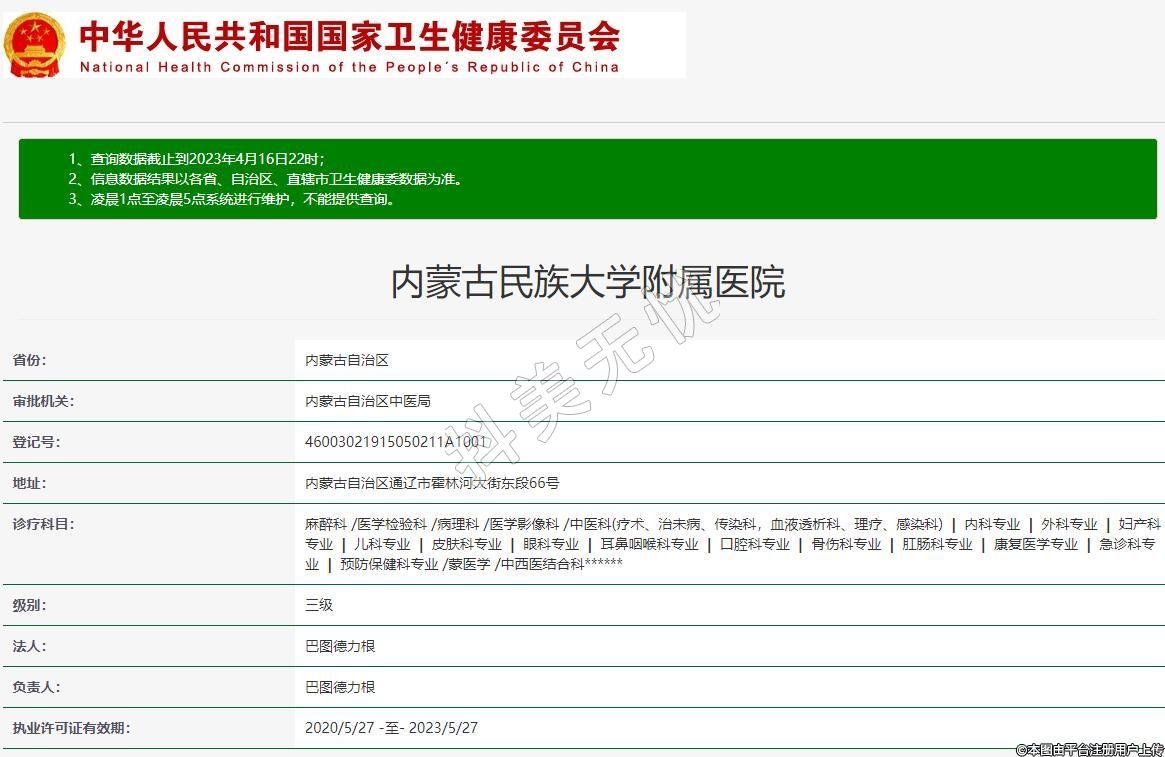Click the national emblem logo

click(x=35, y=45)
